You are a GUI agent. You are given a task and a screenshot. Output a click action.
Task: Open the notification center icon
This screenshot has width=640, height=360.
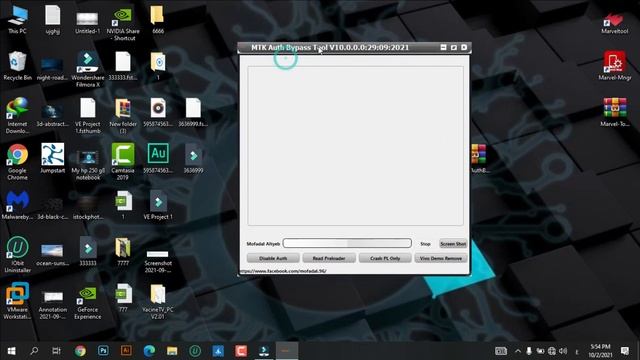624,351
